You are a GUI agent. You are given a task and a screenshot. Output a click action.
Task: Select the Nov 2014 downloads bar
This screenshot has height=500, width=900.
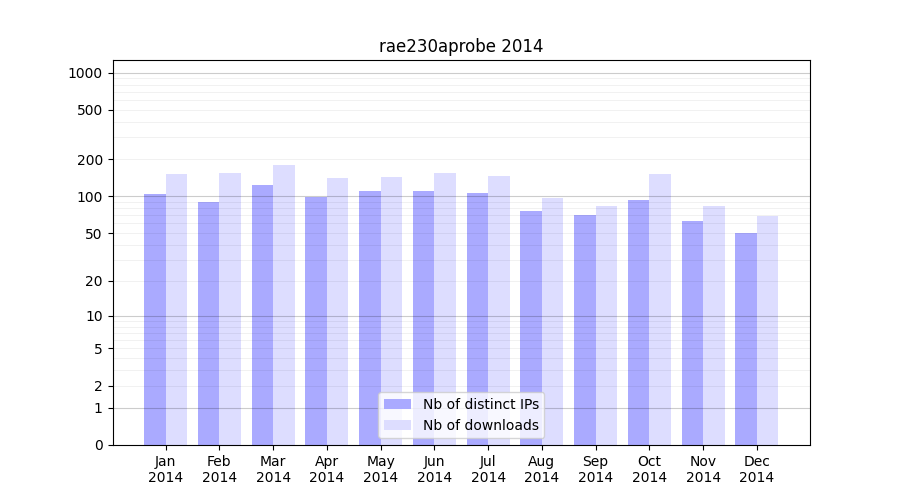point(714,325)
